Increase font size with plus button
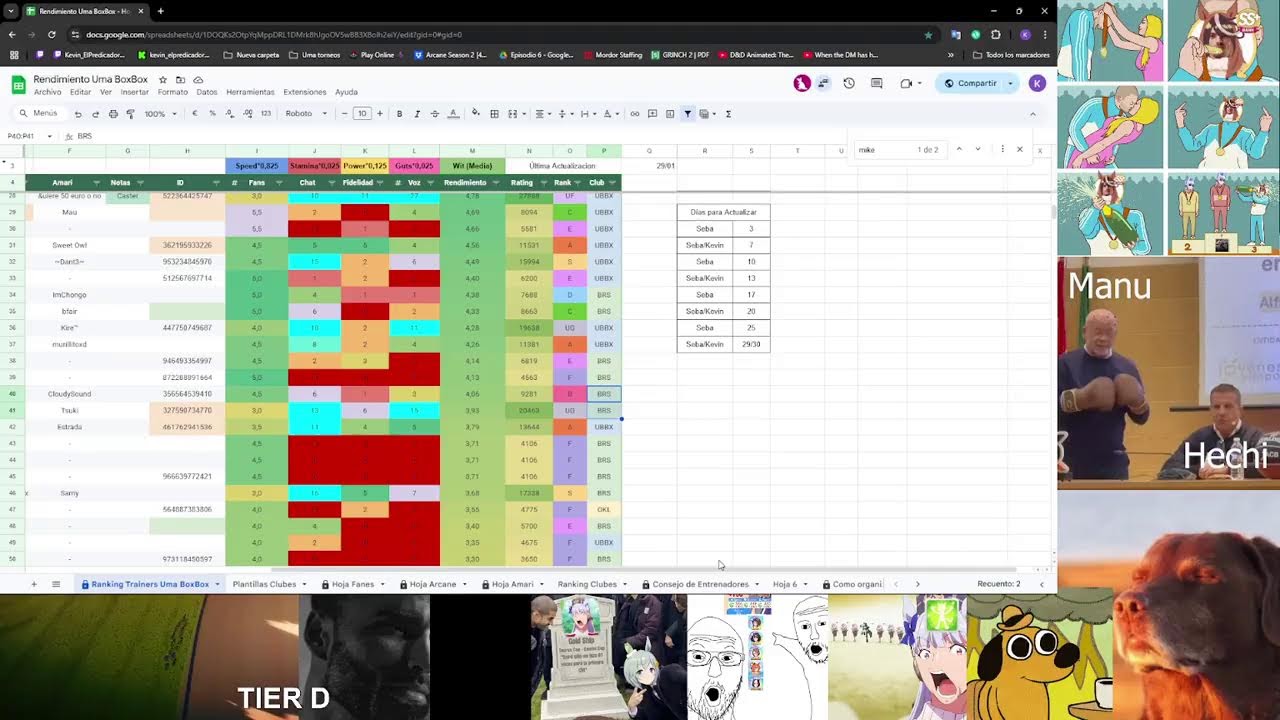This screenshot has width=1280, height=720. click(381, 114)
